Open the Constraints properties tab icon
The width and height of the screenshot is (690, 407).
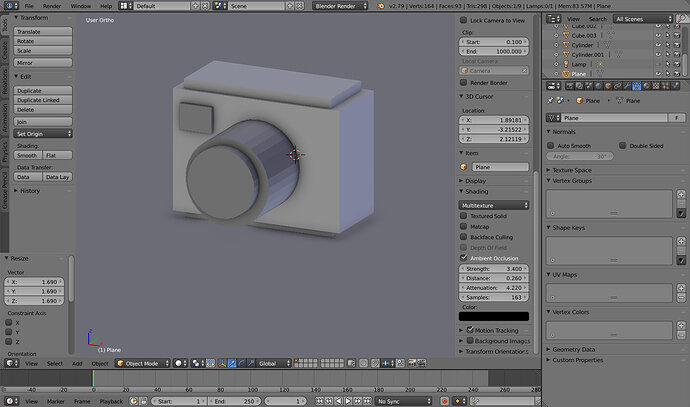coord(618,86)
